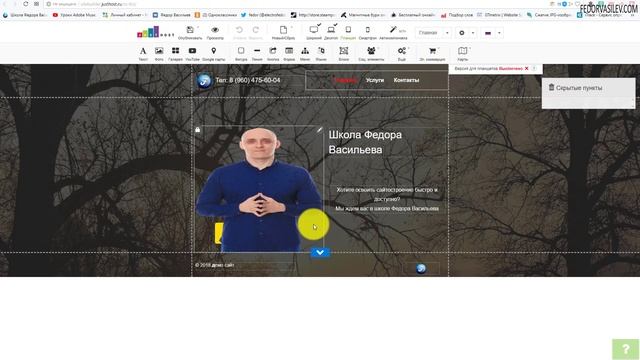
Task: Open the Школа Федора browser tab
Action: (25, 15)
